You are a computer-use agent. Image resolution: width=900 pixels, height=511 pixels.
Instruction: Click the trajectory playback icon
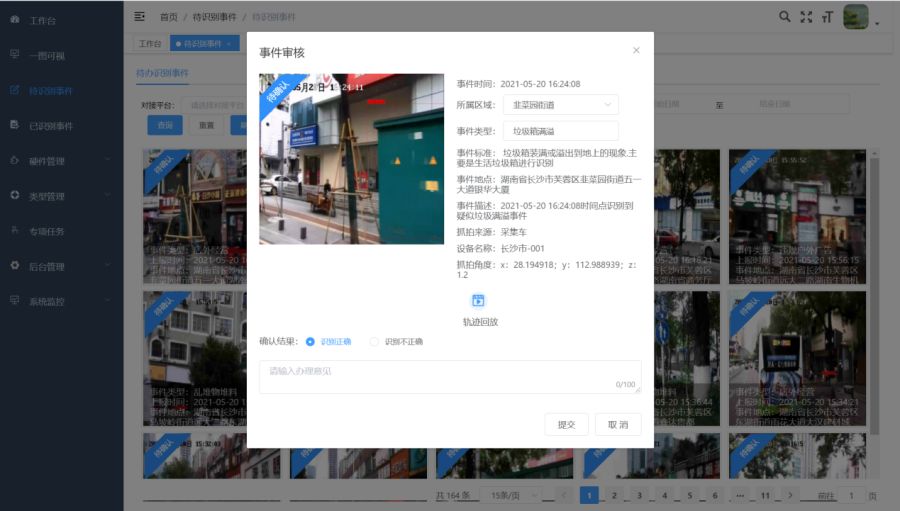[478, 301]
